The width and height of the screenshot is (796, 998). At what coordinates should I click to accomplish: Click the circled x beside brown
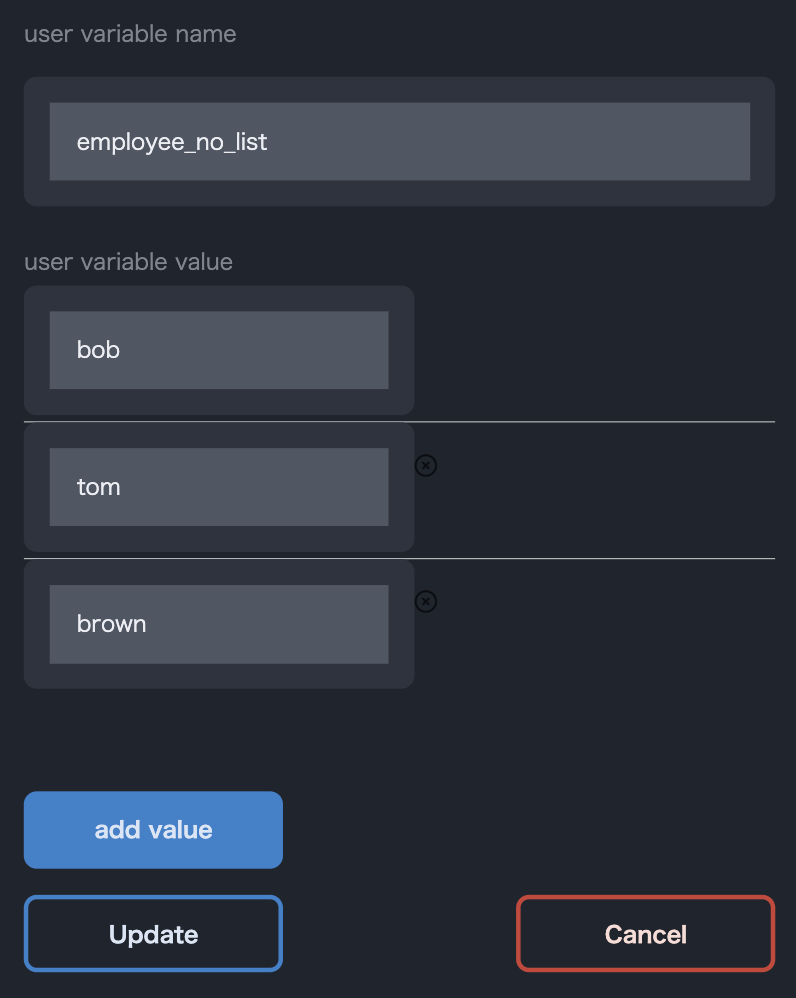[x=425, y=601]
